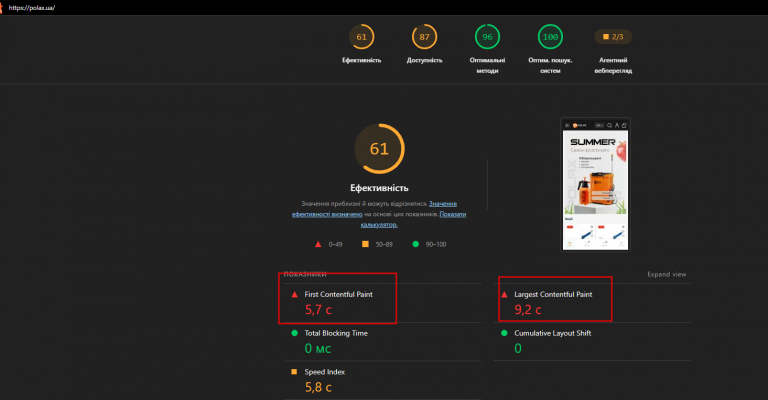Click the https://polax.ua/ URL text
This screenshot has height=400, width=768.
point(32,8)
